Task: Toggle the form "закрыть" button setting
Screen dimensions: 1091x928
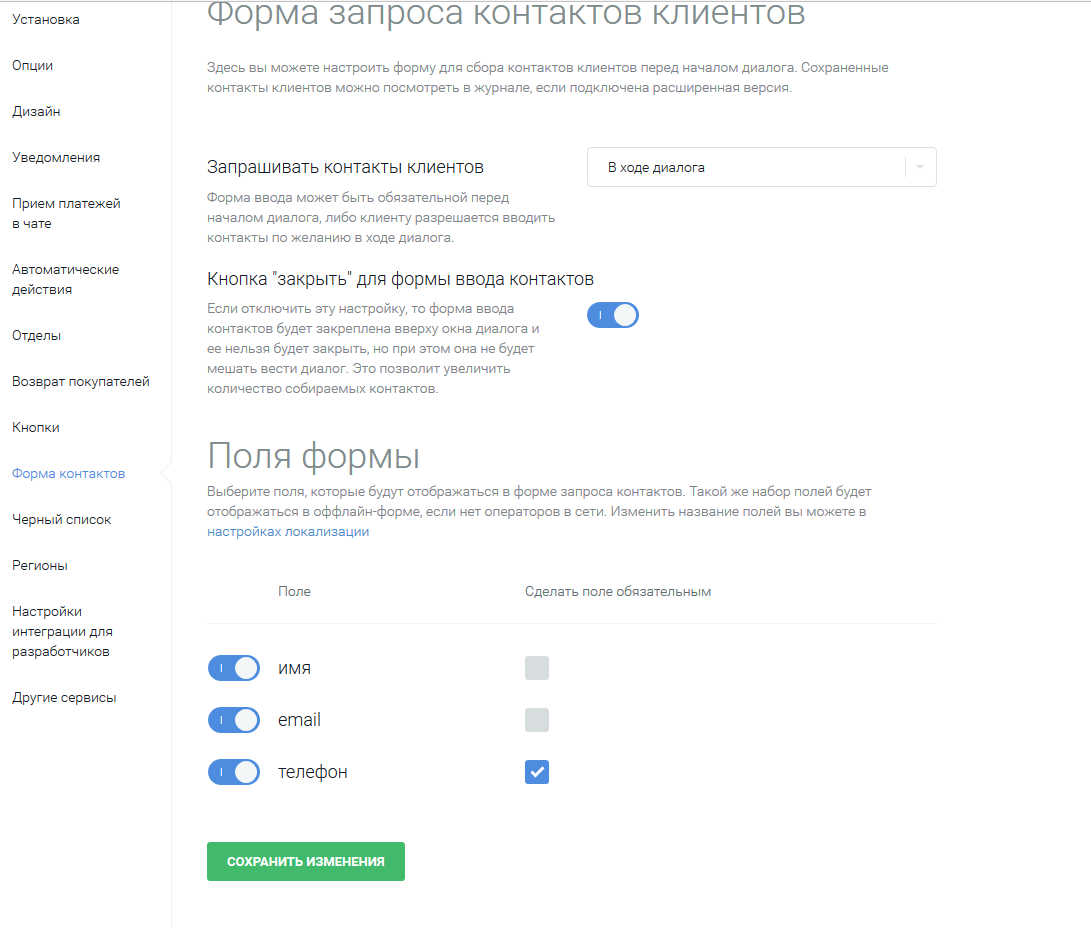Action: 612,316
